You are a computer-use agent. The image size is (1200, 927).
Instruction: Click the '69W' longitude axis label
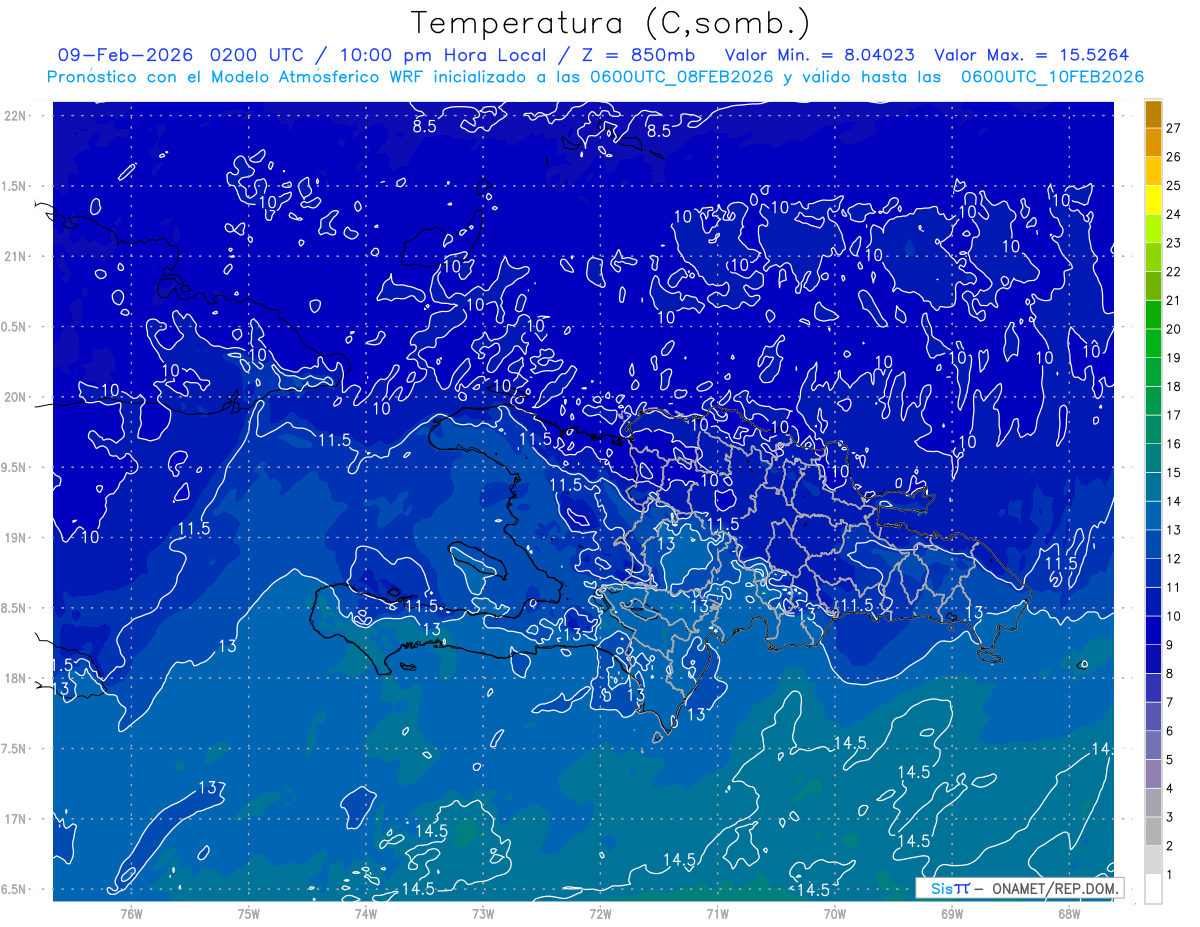[952, 914]
